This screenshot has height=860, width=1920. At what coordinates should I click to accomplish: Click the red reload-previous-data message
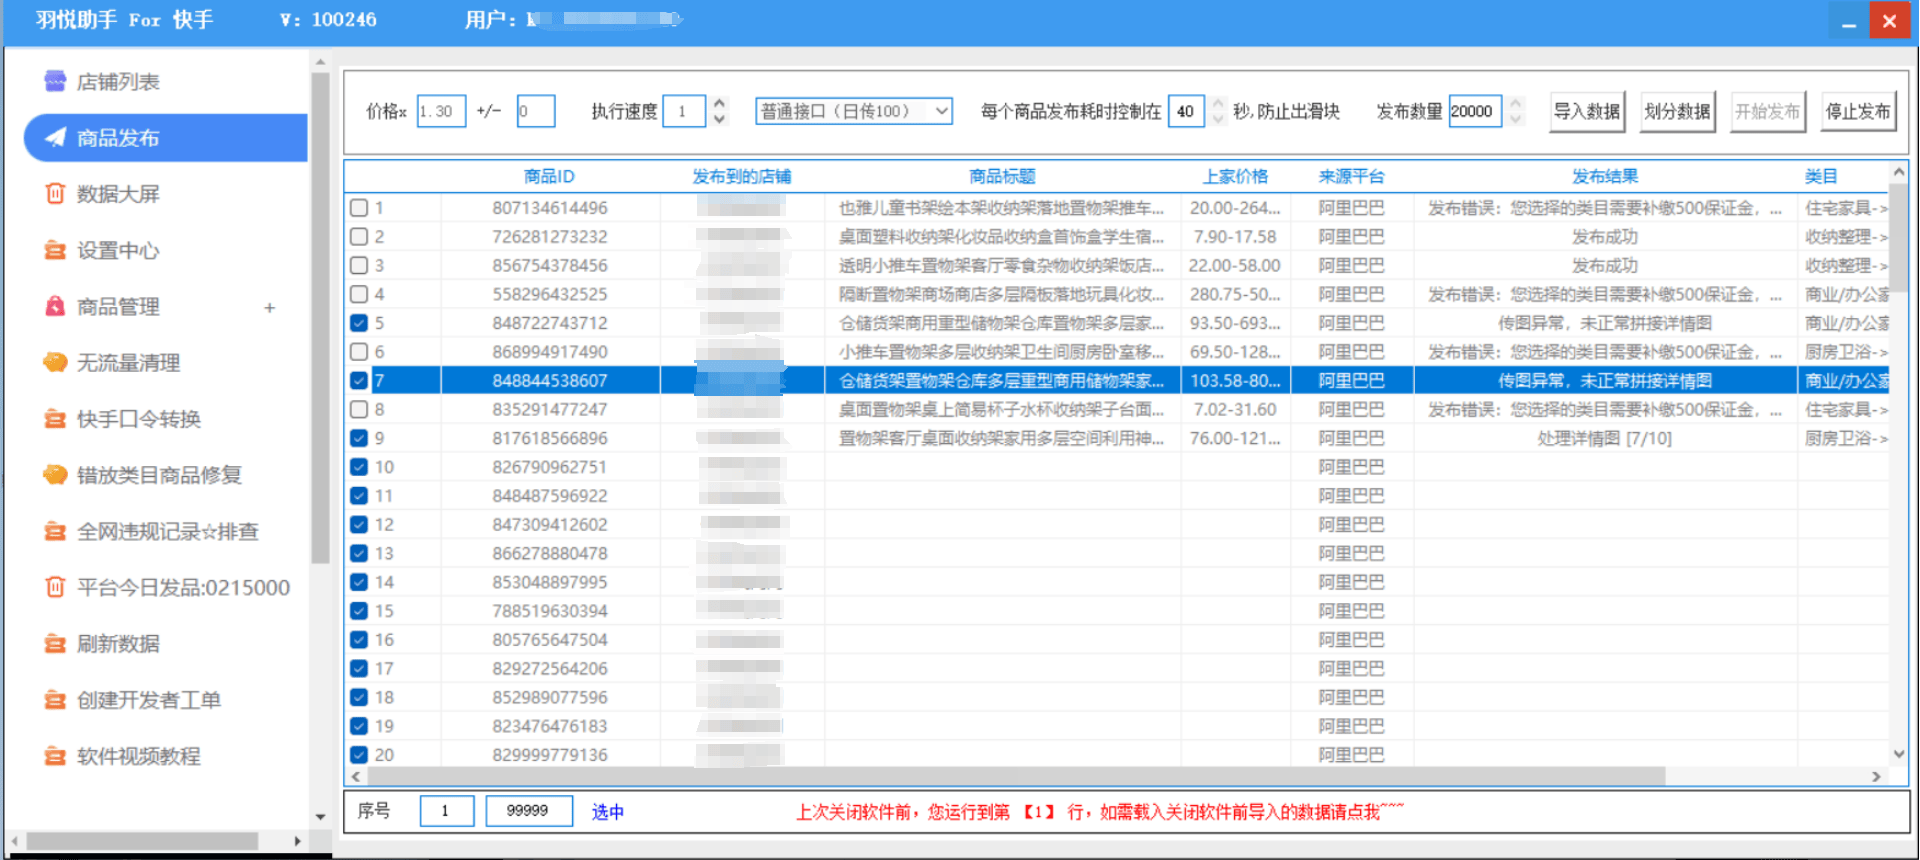[1100, 812]
